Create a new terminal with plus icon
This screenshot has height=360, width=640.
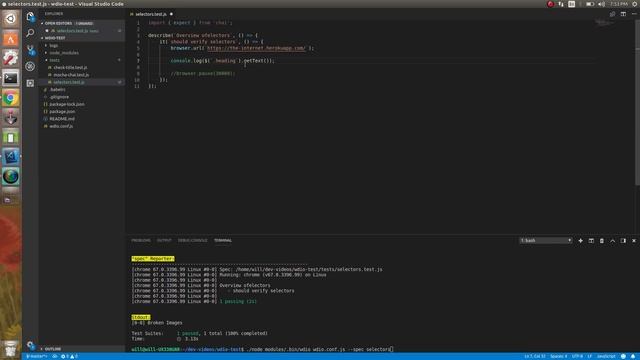tap(580, 241)
